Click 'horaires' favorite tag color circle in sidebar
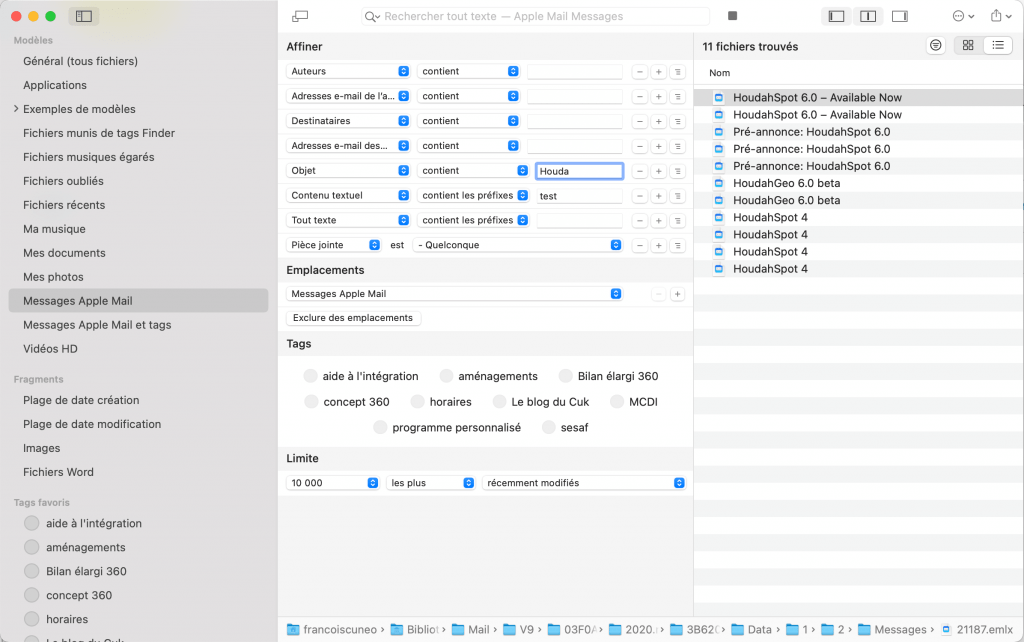Viewport: 1024px width, 642px height. tap(31, 619)
